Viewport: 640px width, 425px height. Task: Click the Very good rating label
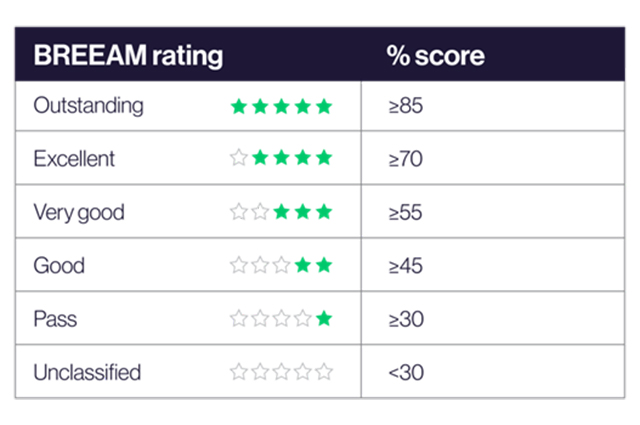79,213
